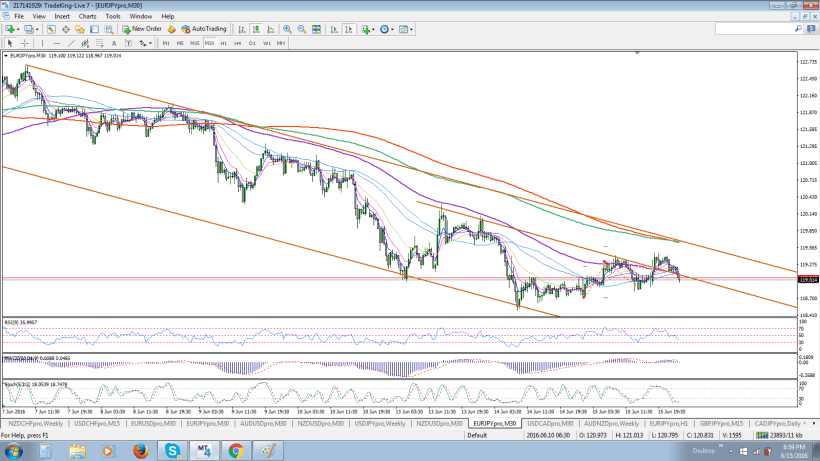Viewport: 820px width, 461px height.
Task: Toggle the Data Window crosshair icon
Action: point(65,29)
